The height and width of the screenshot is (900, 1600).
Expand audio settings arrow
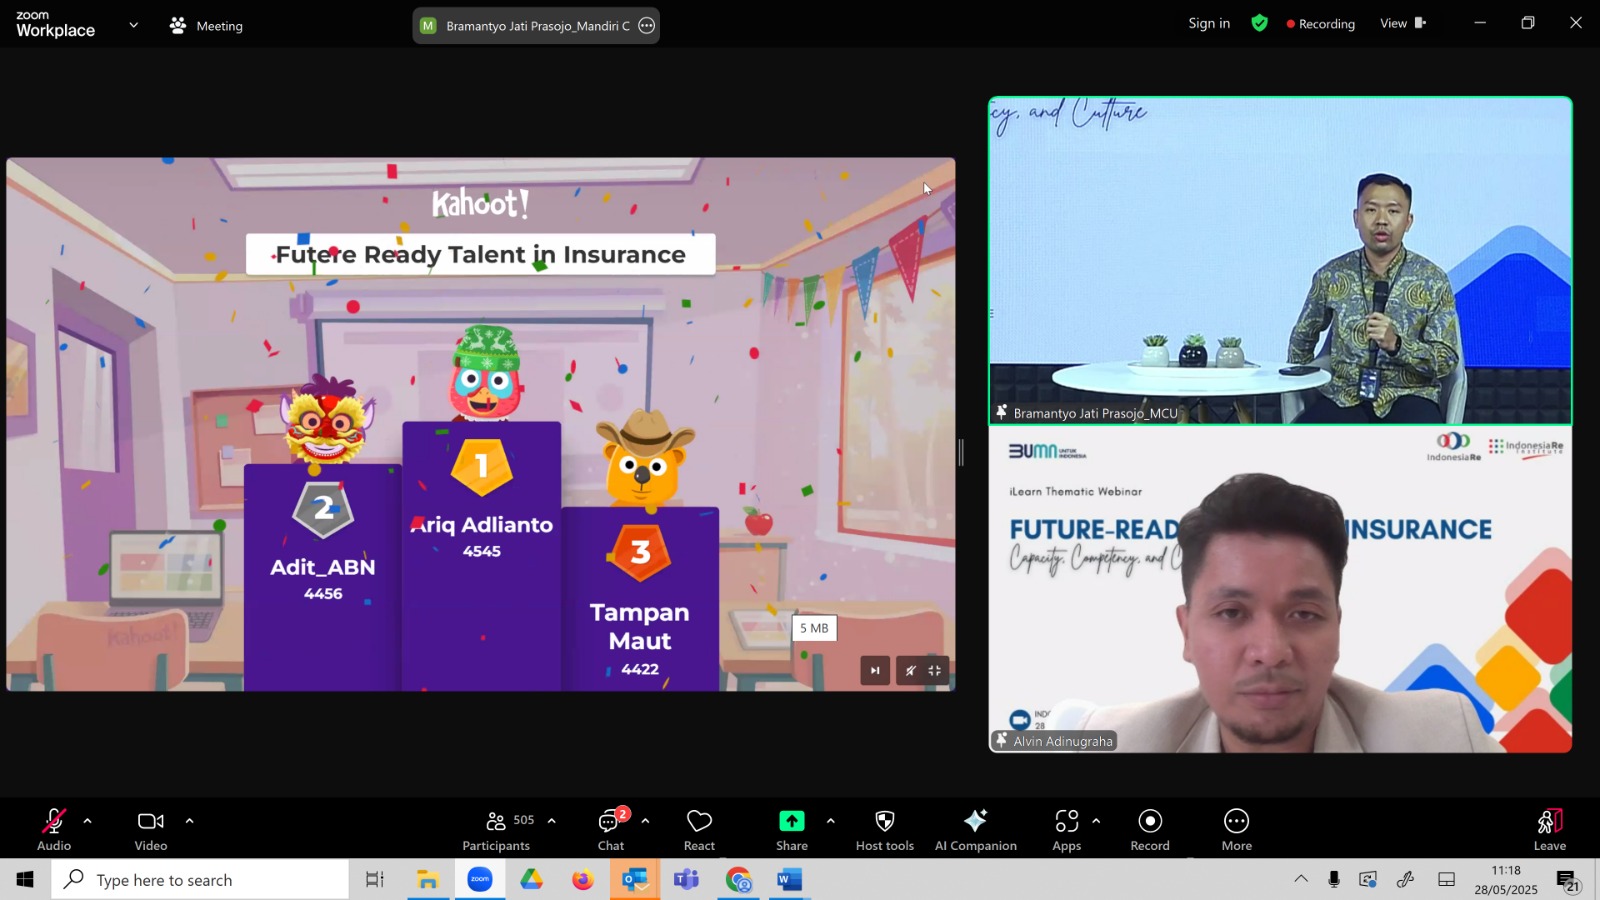[x=88, y=821]
